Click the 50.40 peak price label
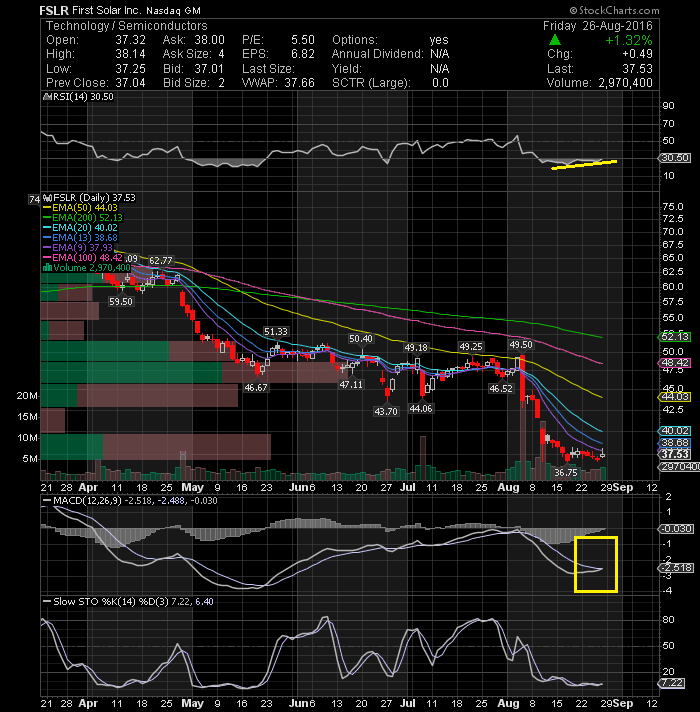Screen dimensions: 700x712 (360, 339)
